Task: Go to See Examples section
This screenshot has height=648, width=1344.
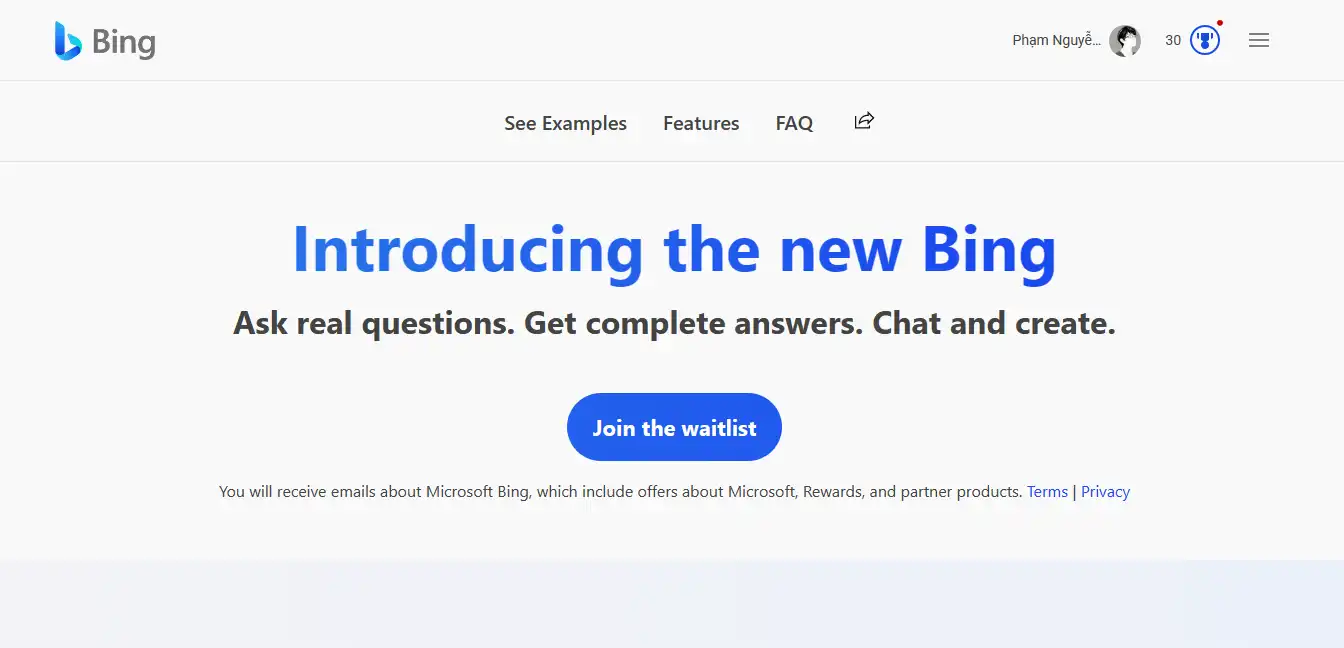Action: click(565, 123)
